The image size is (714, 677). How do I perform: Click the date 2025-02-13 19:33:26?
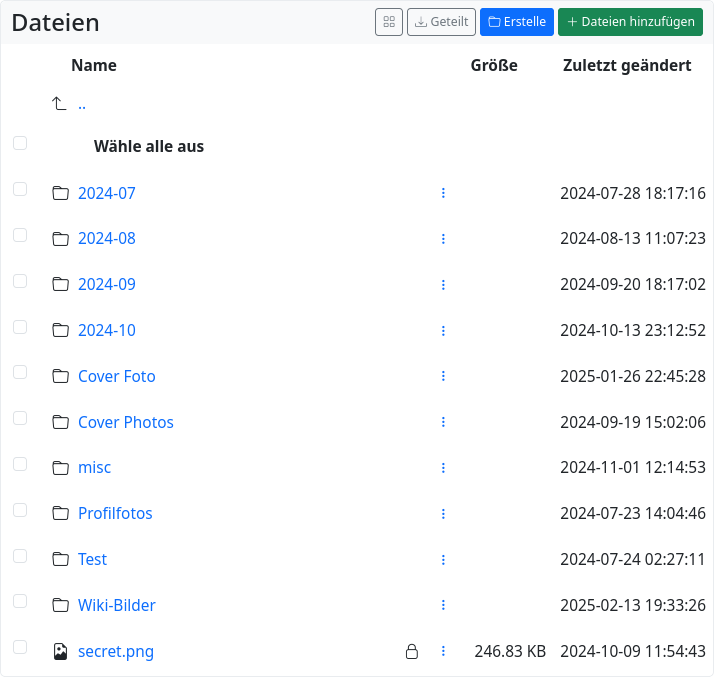(632, 605)
